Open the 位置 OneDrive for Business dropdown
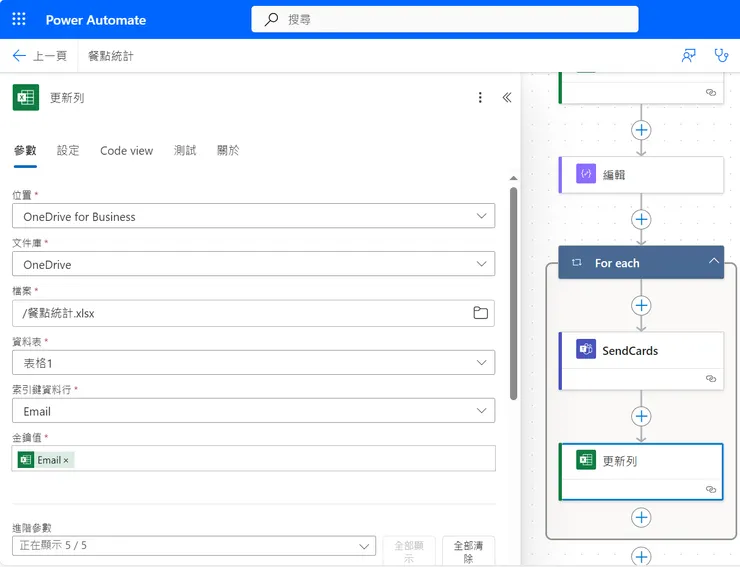This screenshot has height=567, width=740. tap(253, 216)
